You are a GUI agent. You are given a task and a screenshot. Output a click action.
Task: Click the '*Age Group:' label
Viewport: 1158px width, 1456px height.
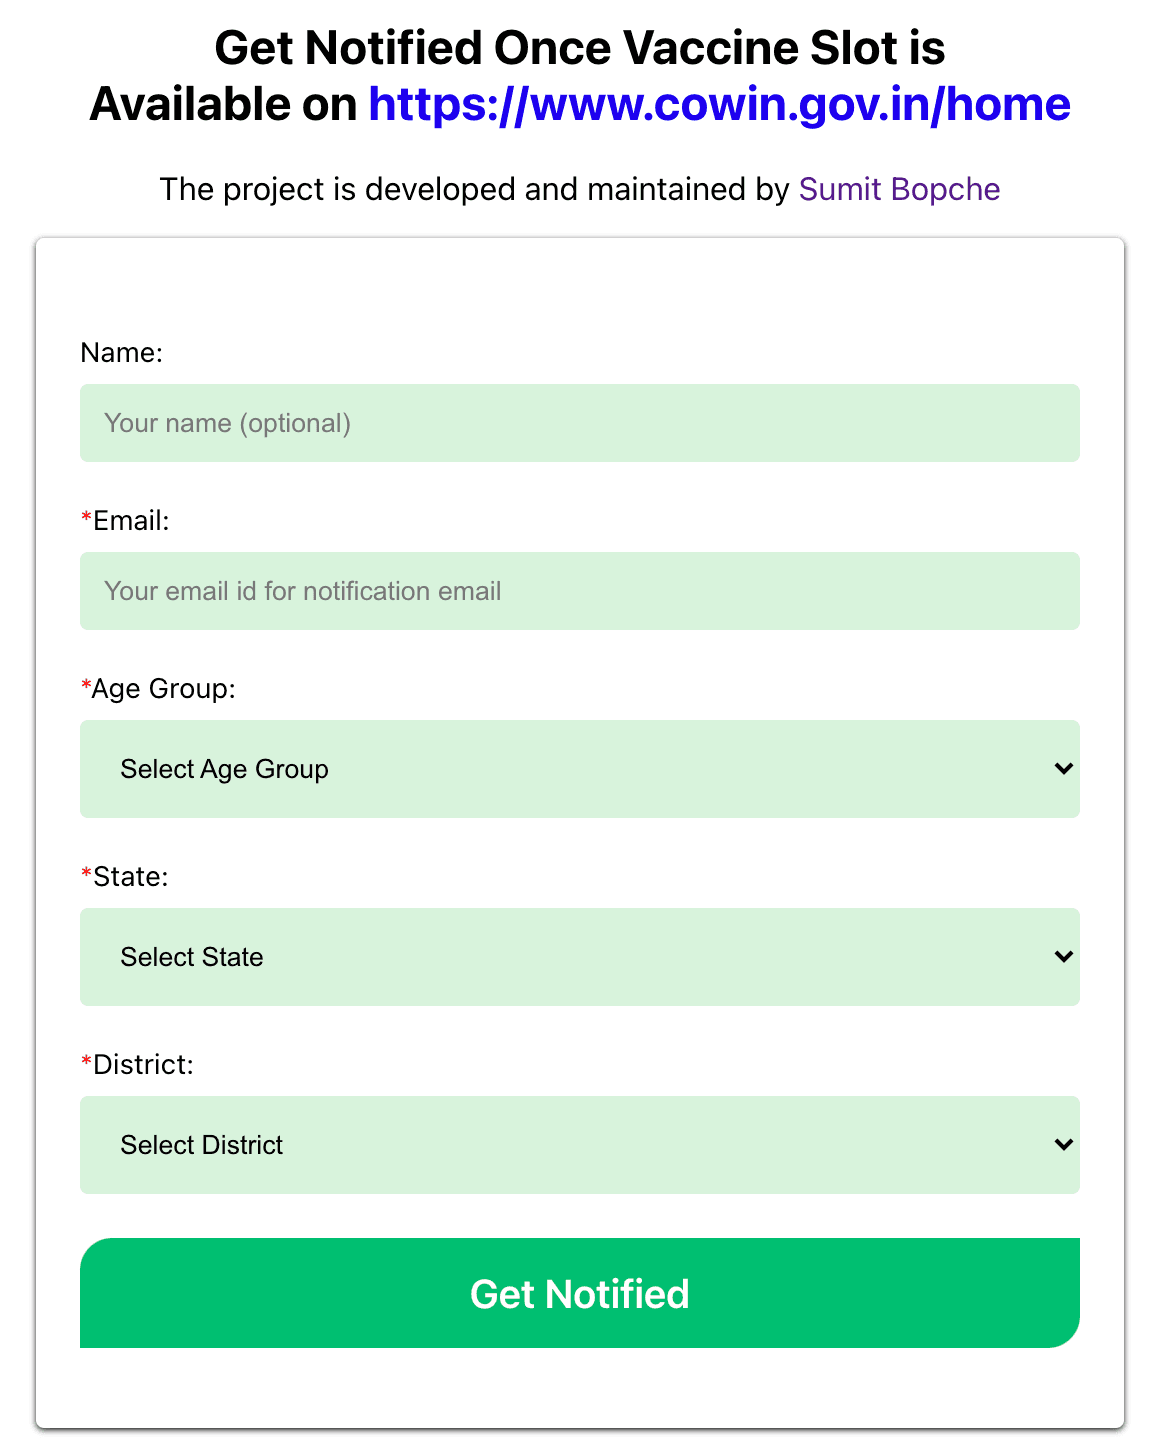158,688
